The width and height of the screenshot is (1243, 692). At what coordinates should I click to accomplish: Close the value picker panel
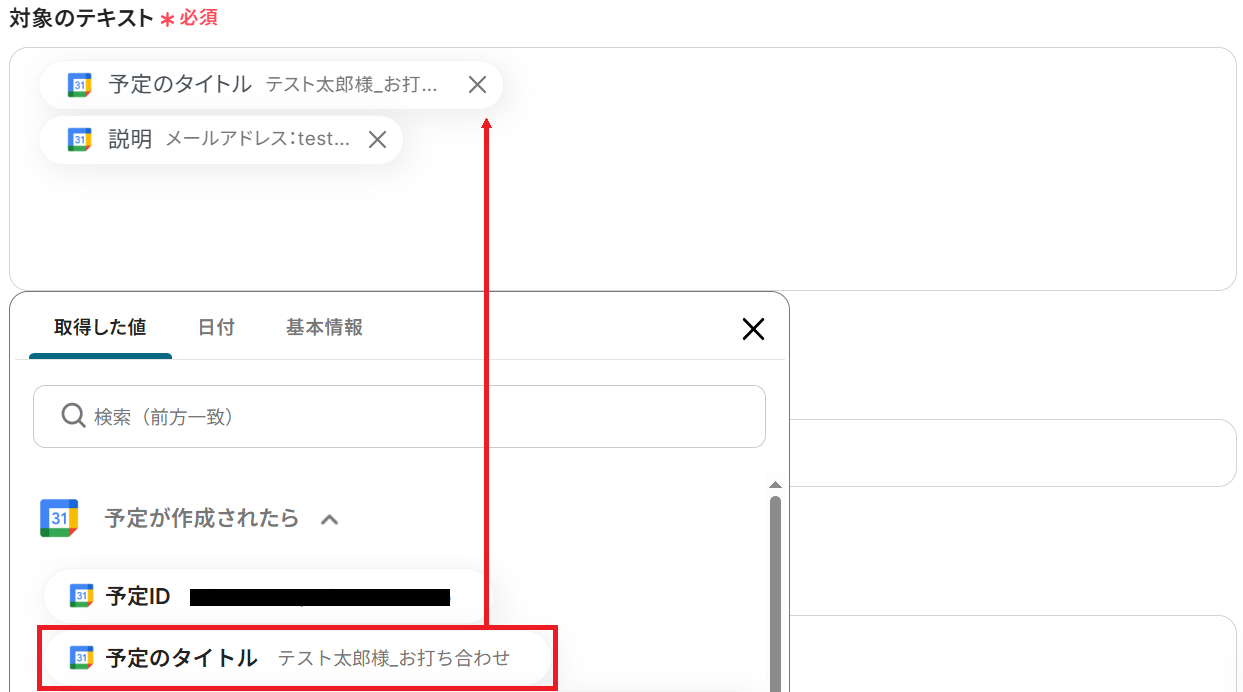[x=753, y=329]
